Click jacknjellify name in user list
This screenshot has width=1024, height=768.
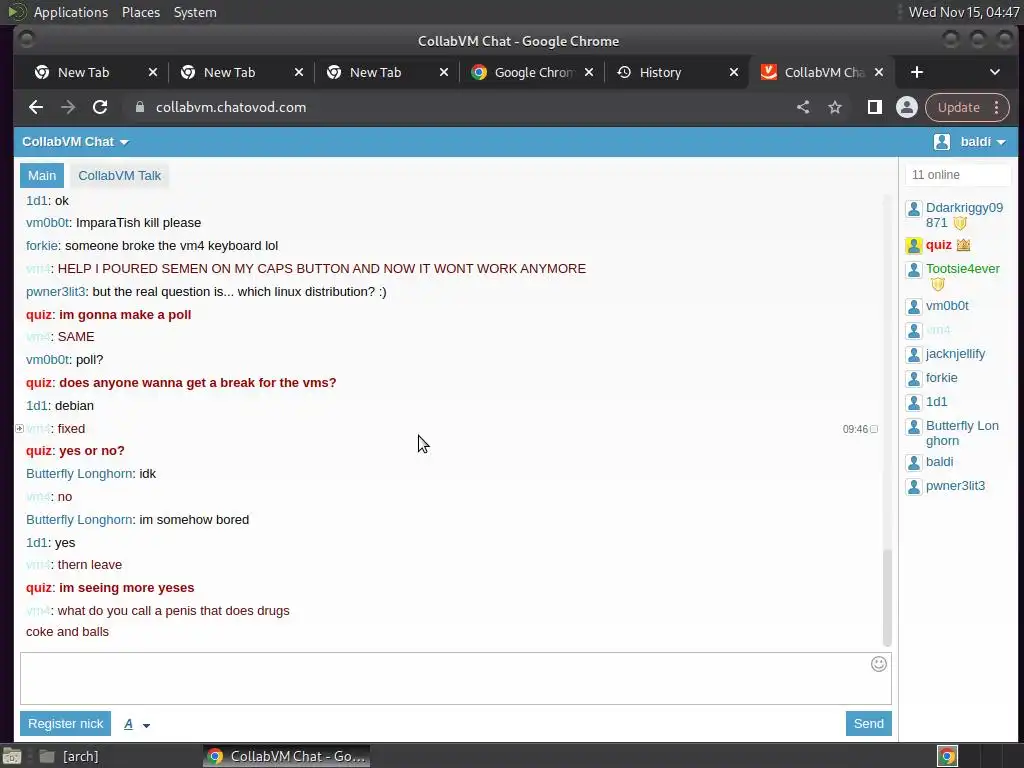coord(955,354)
